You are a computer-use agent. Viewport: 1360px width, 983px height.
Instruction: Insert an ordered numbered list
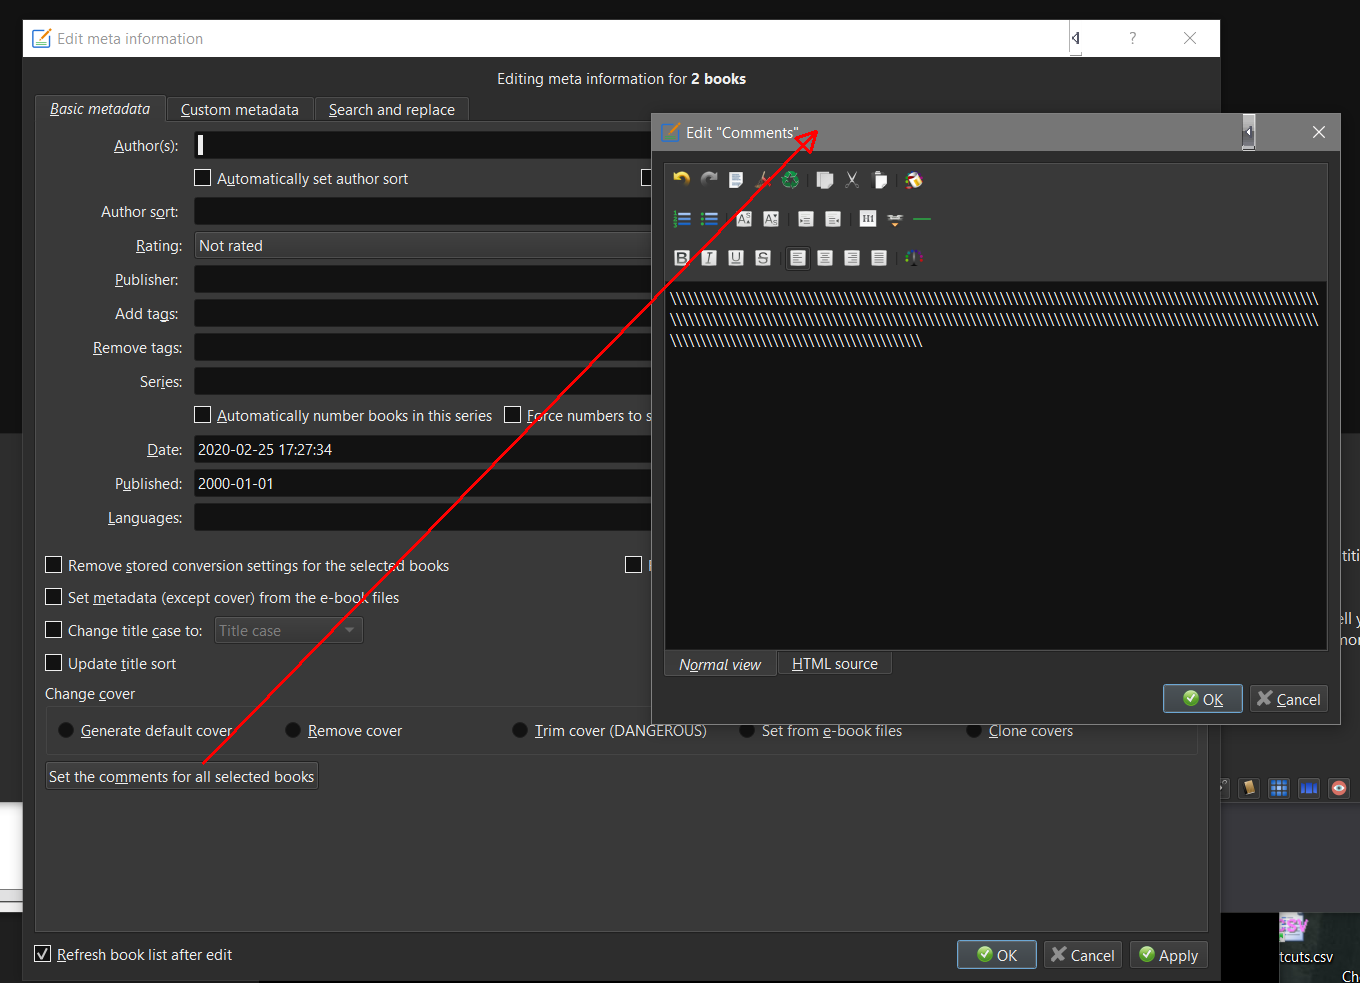(682, 219)
